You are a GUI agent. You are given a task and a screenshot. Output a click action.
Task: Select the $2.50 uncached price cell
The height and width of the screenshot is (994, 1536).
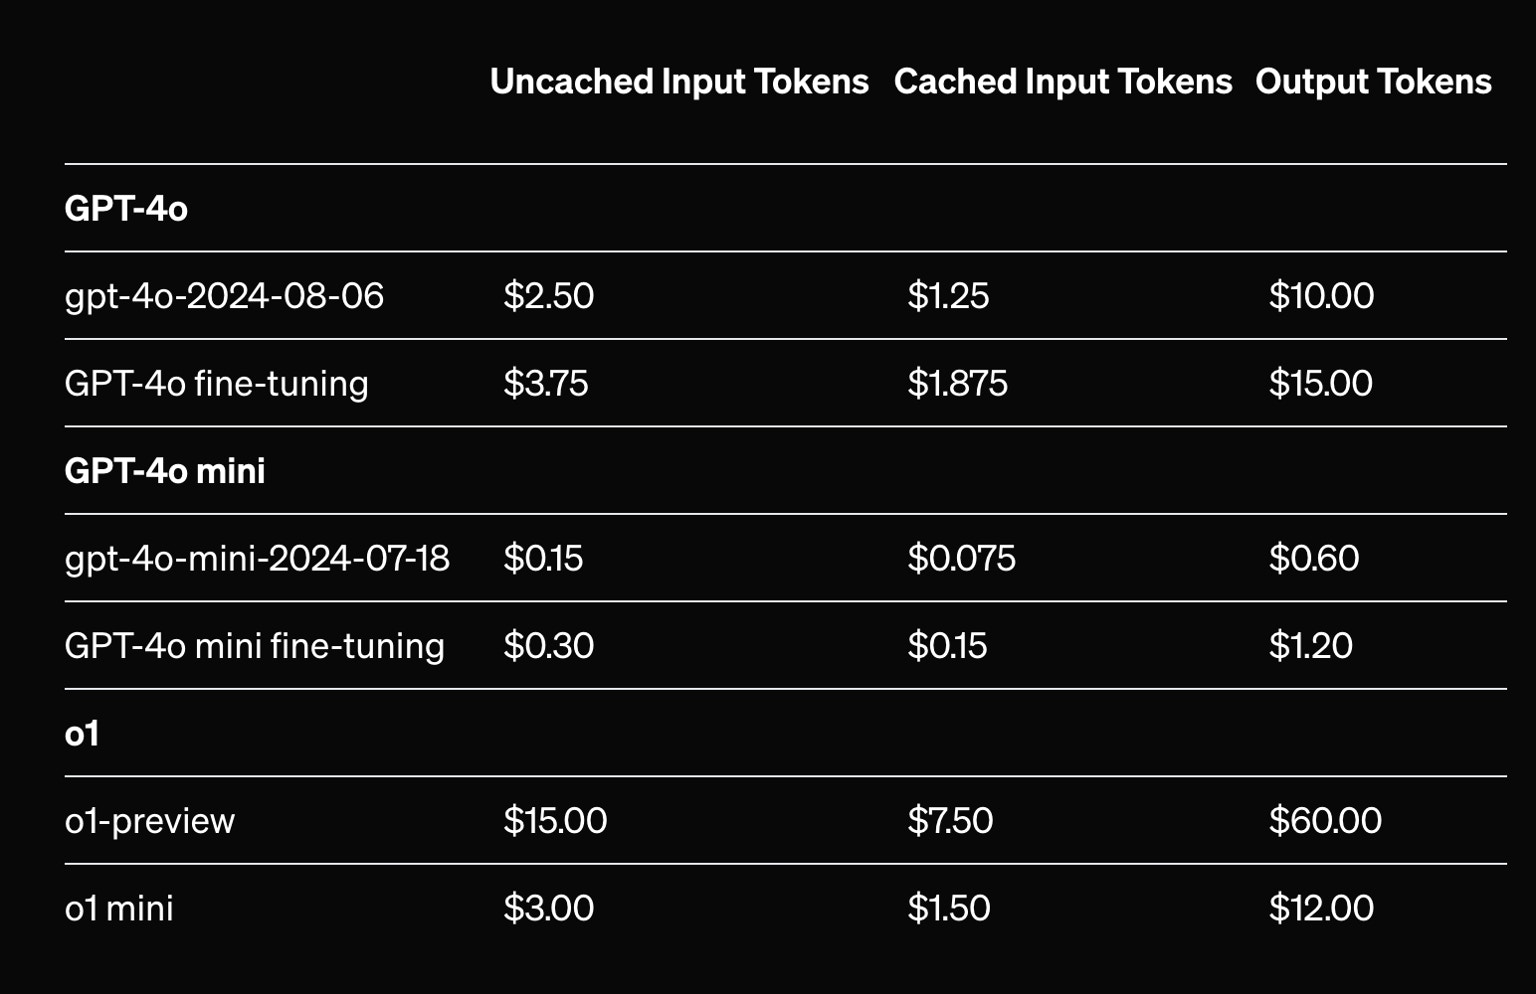click(549, 296)
